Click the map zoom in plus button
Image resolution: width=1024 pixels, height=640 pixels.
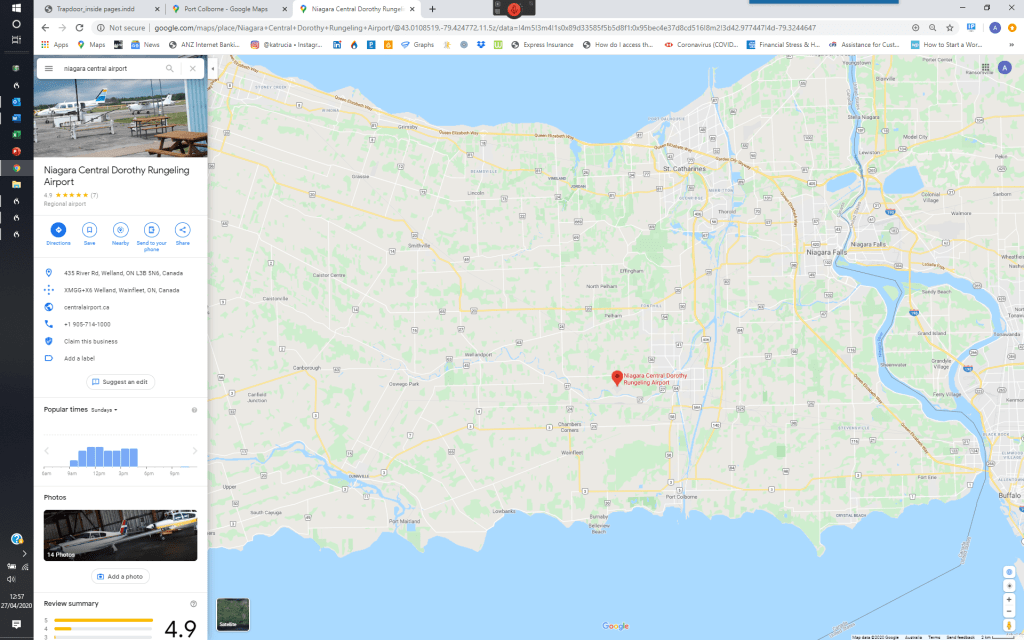[1009, 600]
